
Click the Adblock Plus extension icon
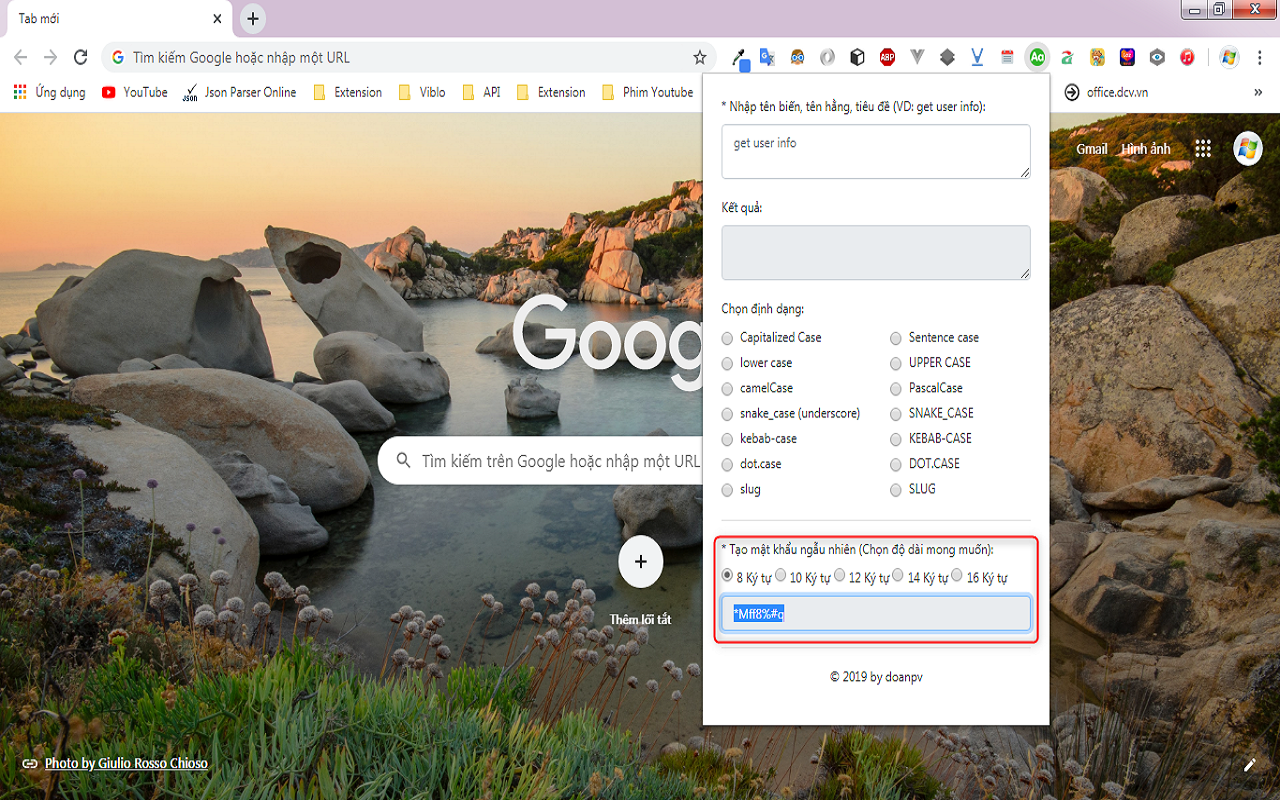click(887, 58)
